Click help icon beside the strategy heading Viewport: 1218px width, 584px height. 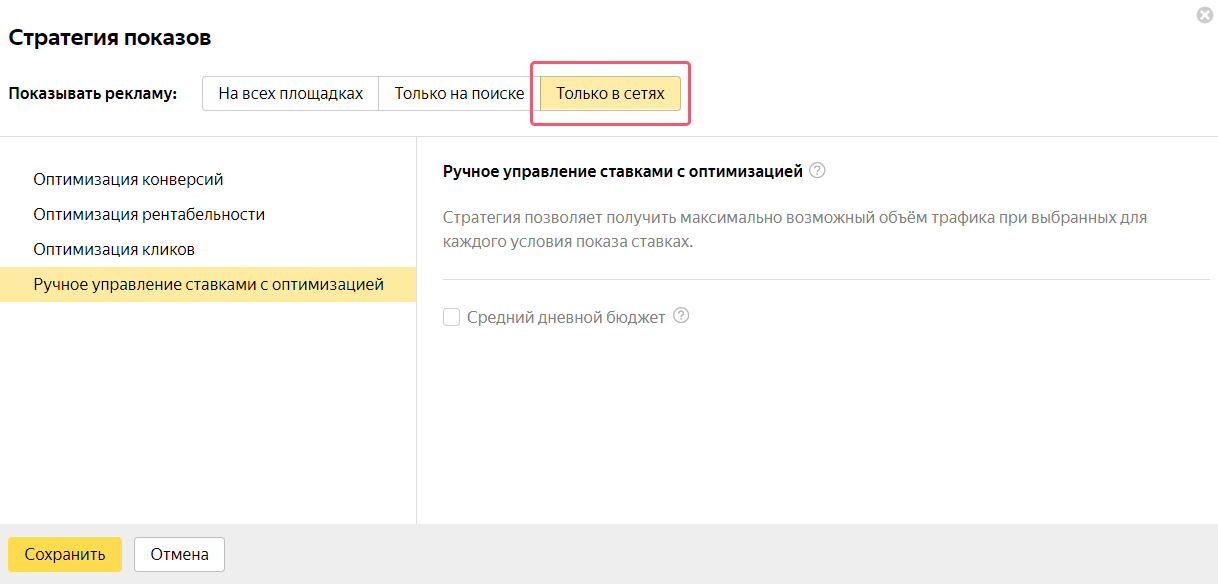[x=817, y=171]
